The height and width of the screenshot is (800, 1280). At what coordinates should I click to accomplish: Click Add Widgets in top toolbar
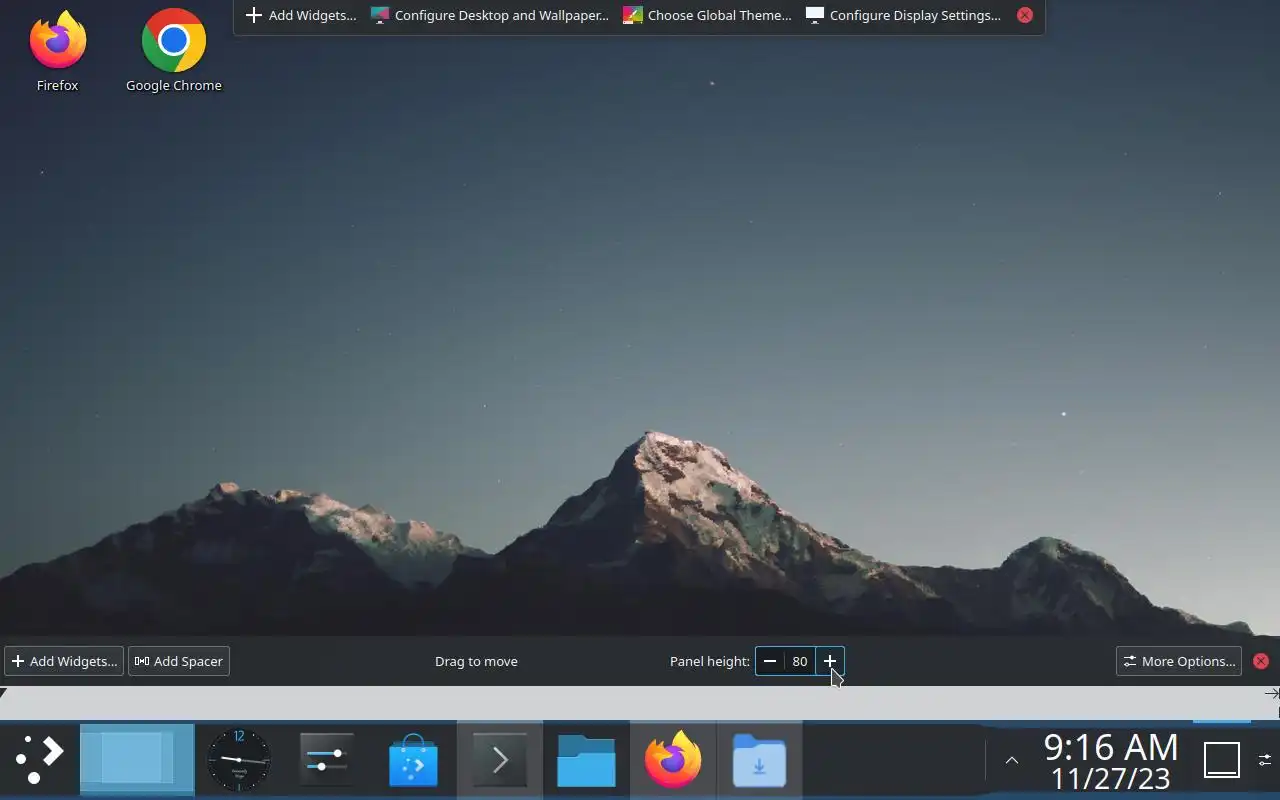pos(301,15)
